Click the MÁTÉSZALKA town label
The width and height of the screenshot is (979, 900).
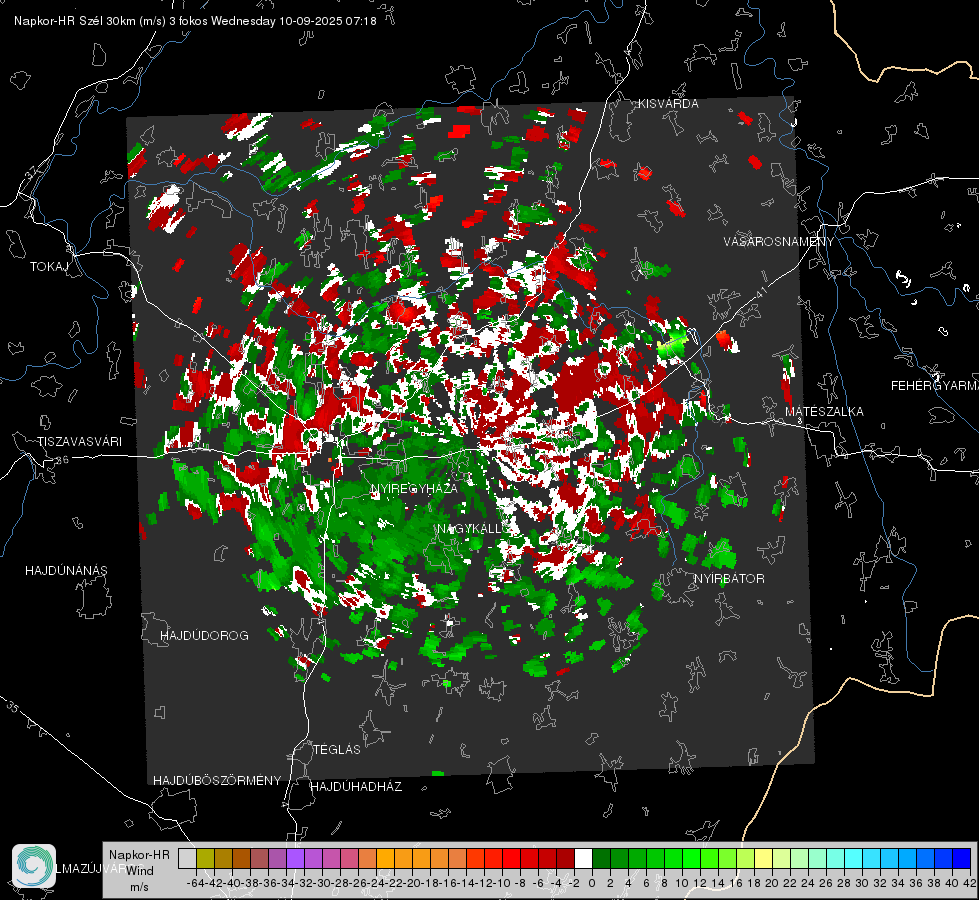pos(824,412)
